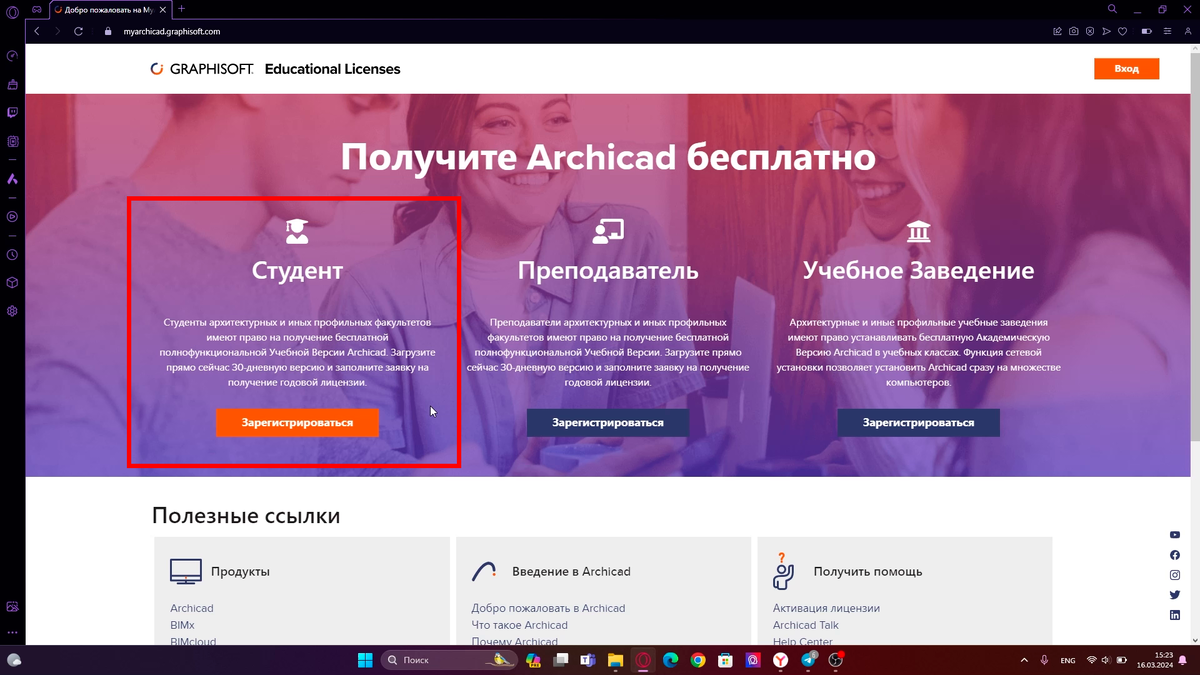Add the page to bookmarks with the heart icon
Viewport: 1200px width, 675px height.
coord(1122,31)
